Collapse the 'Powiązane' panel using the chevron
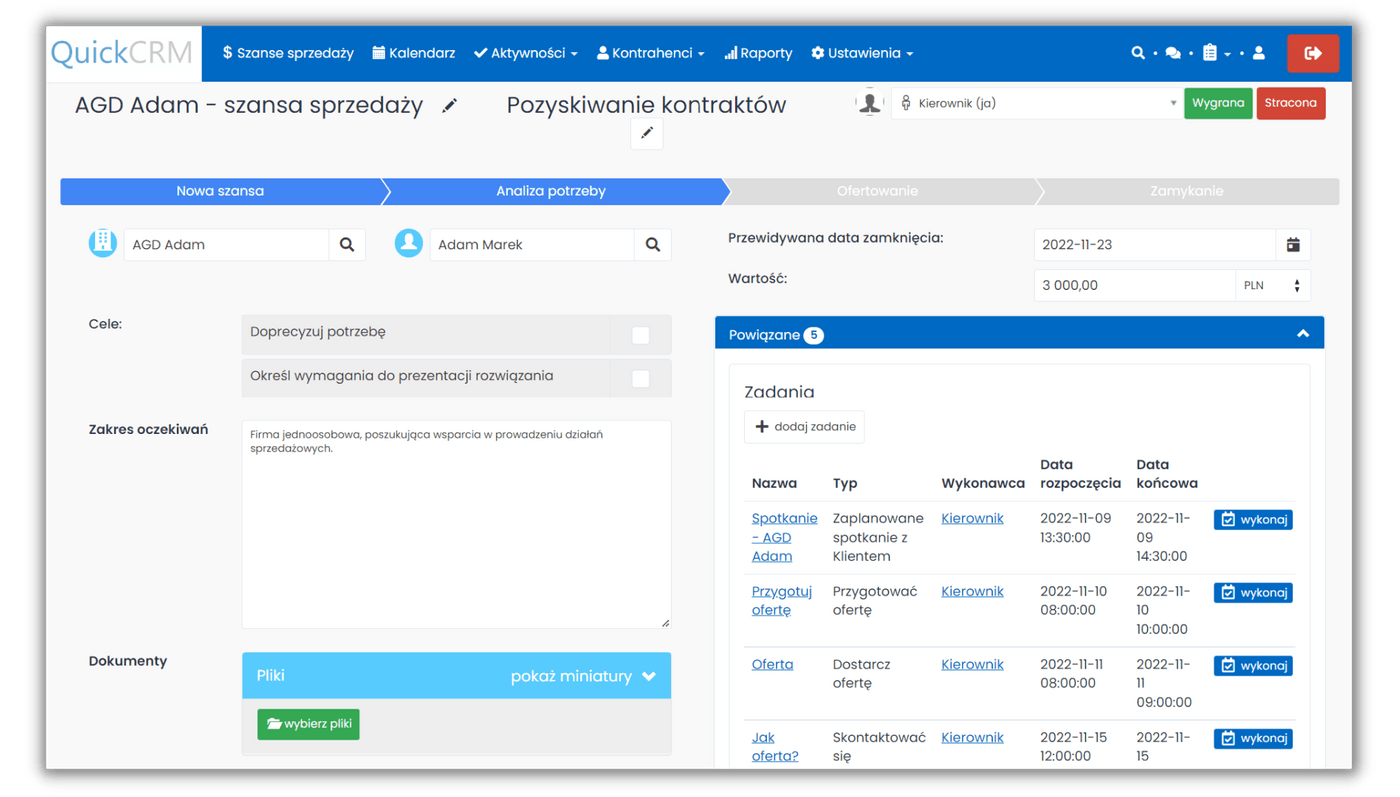The image size is (1400, 797). [1302, 334]
